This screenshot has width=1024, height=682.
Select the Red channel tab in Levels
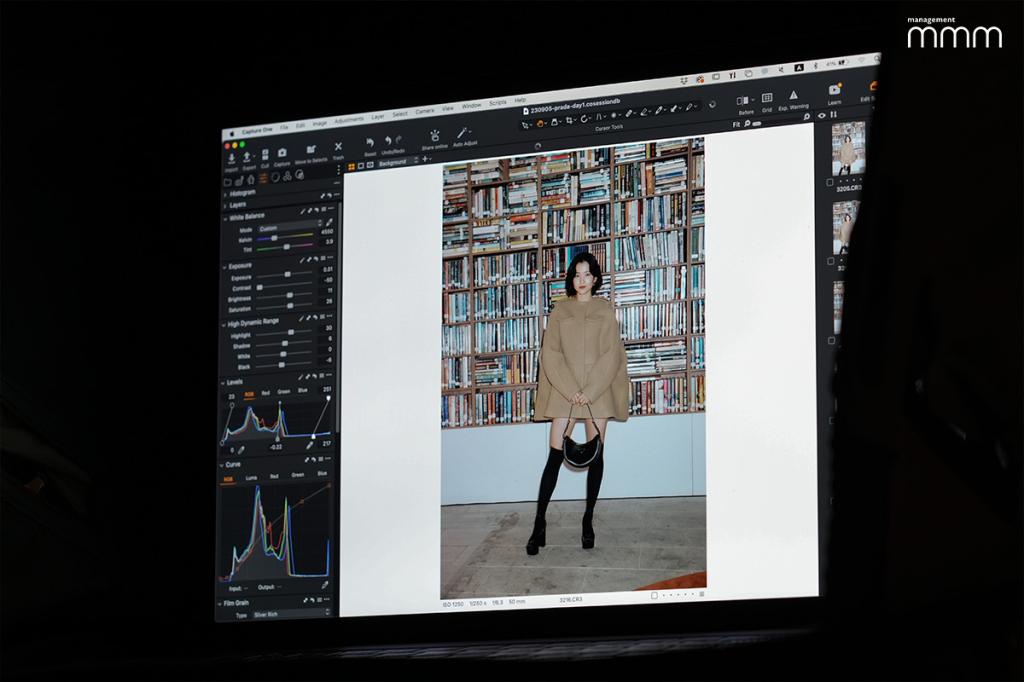[266, 393]
